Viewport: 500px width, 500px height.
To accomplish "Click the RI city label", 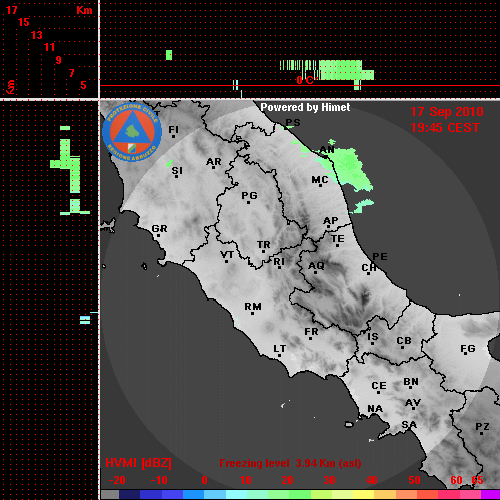I will coord(279,262).
